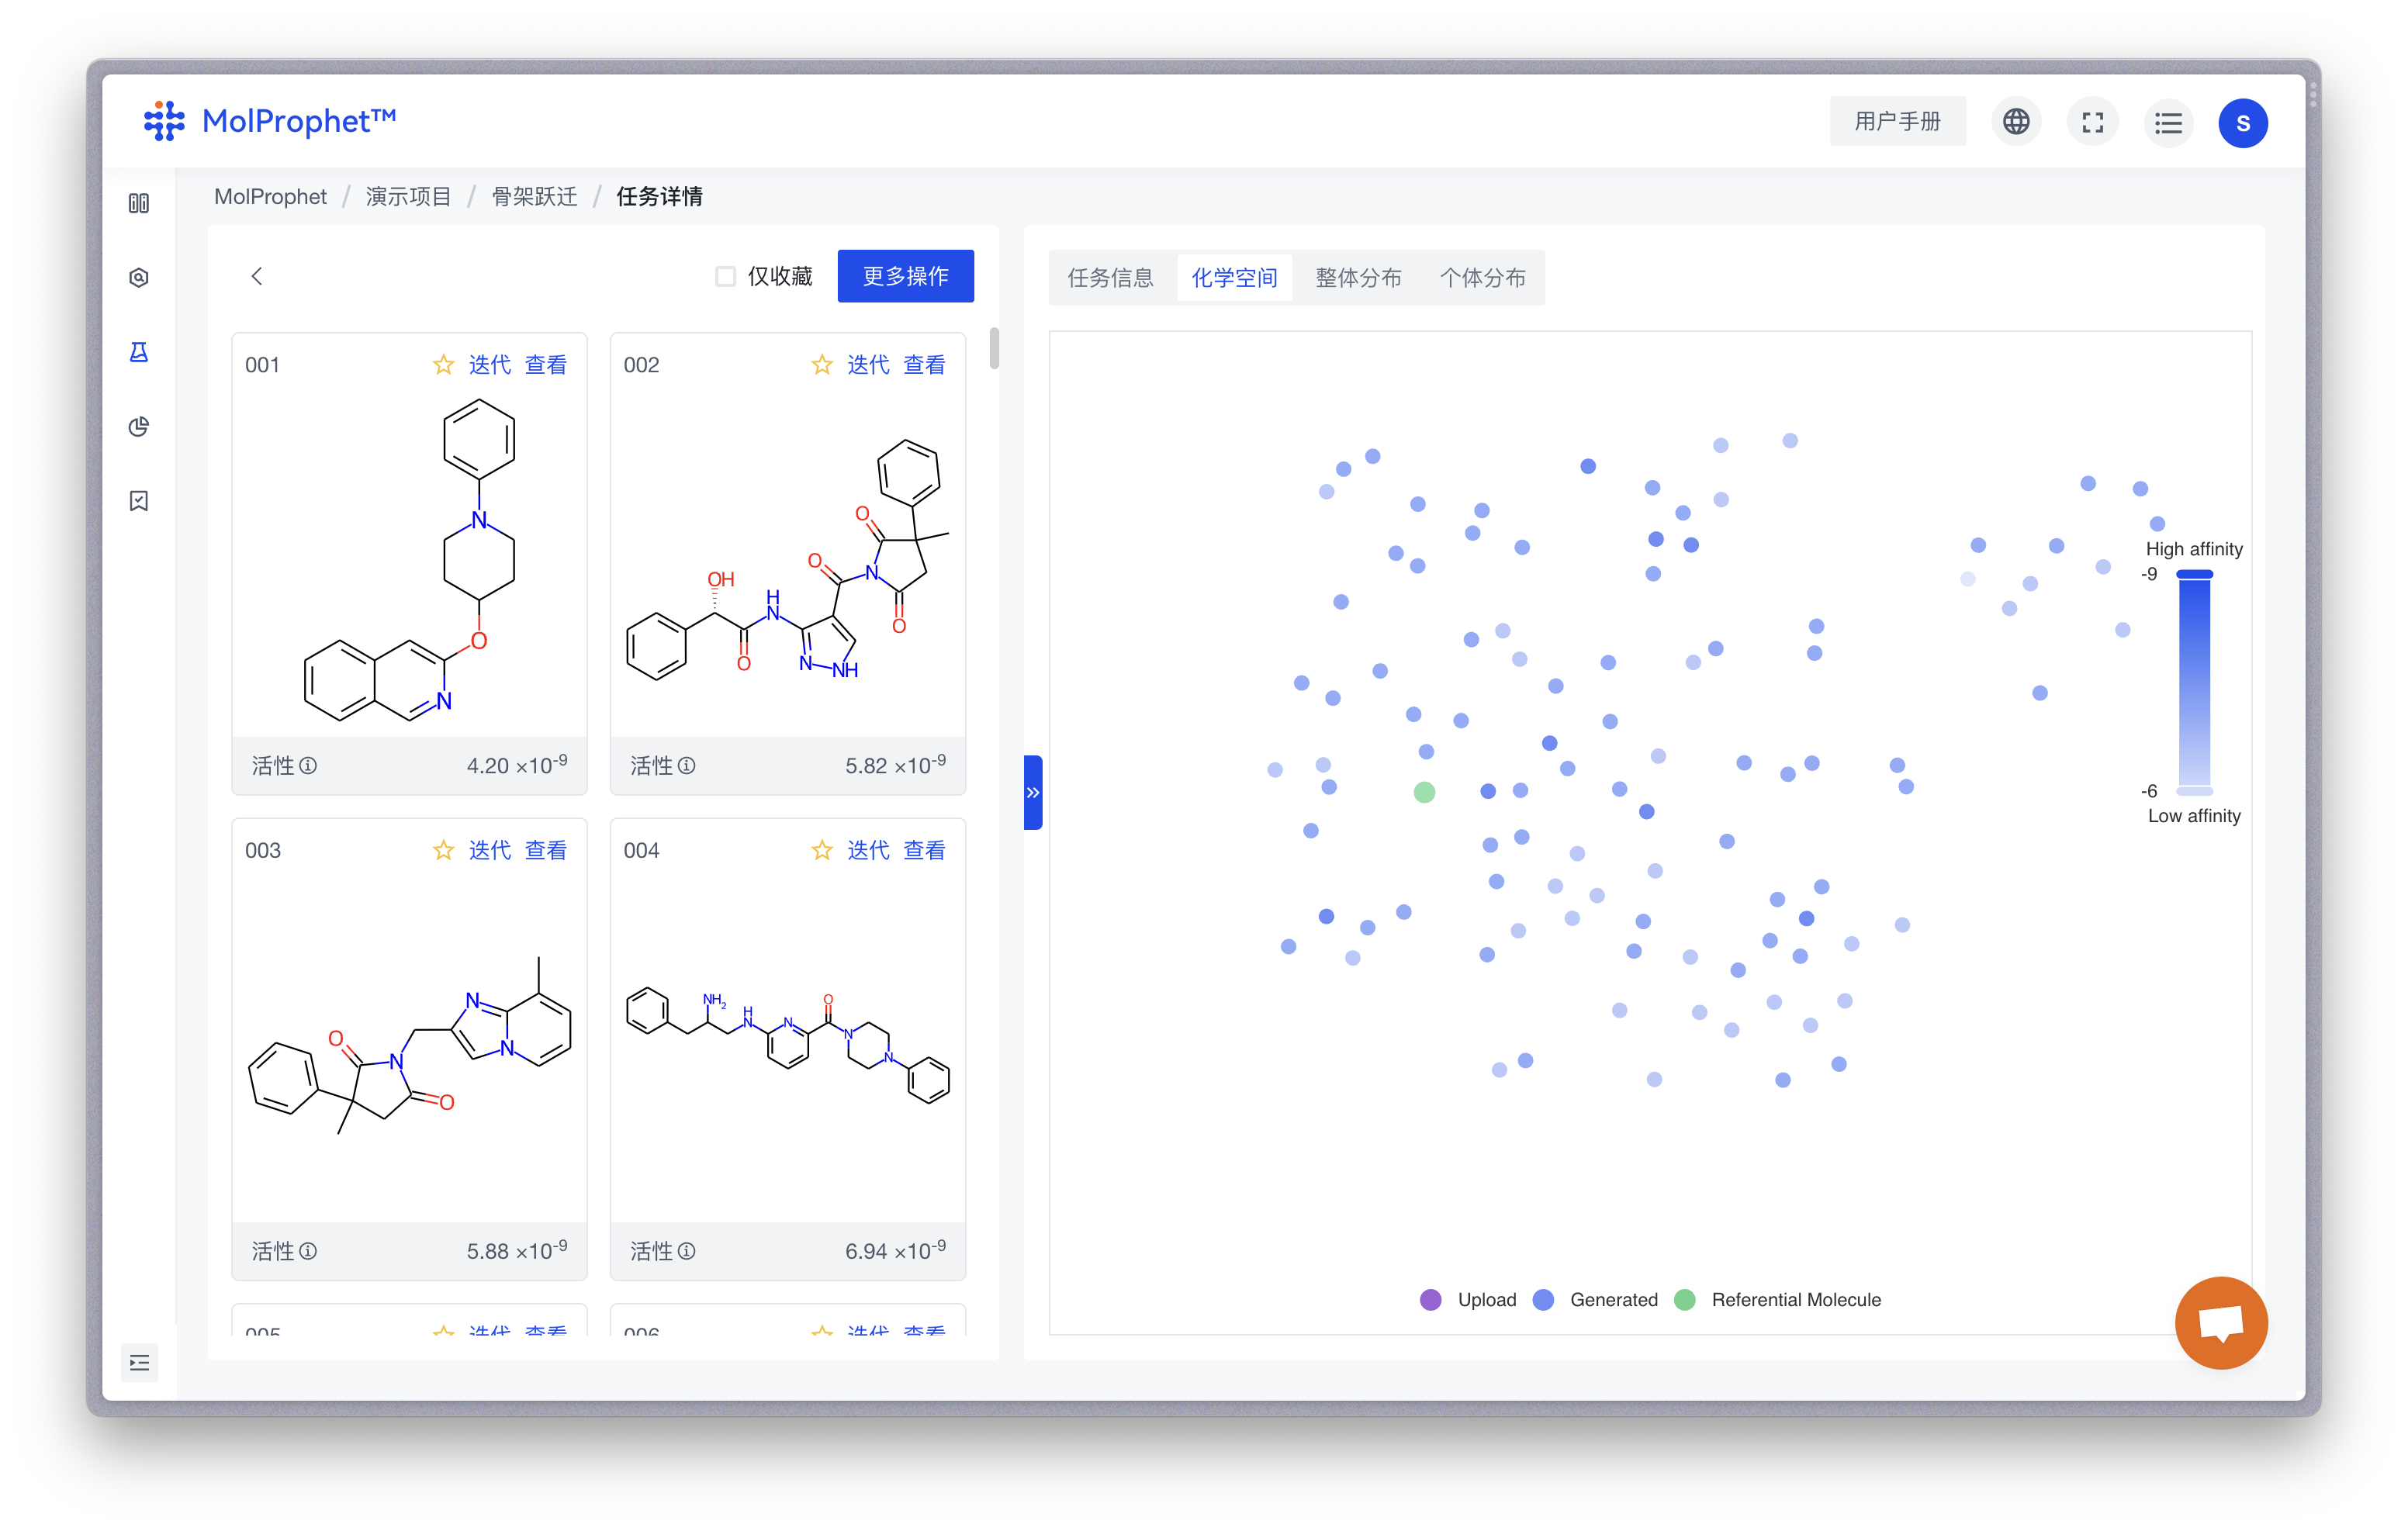The height and width of the screenshot is (1531, 2408).
Task: Open the pie chart sidebar icon
Action: pyautogui.click(x=139, y=427)
